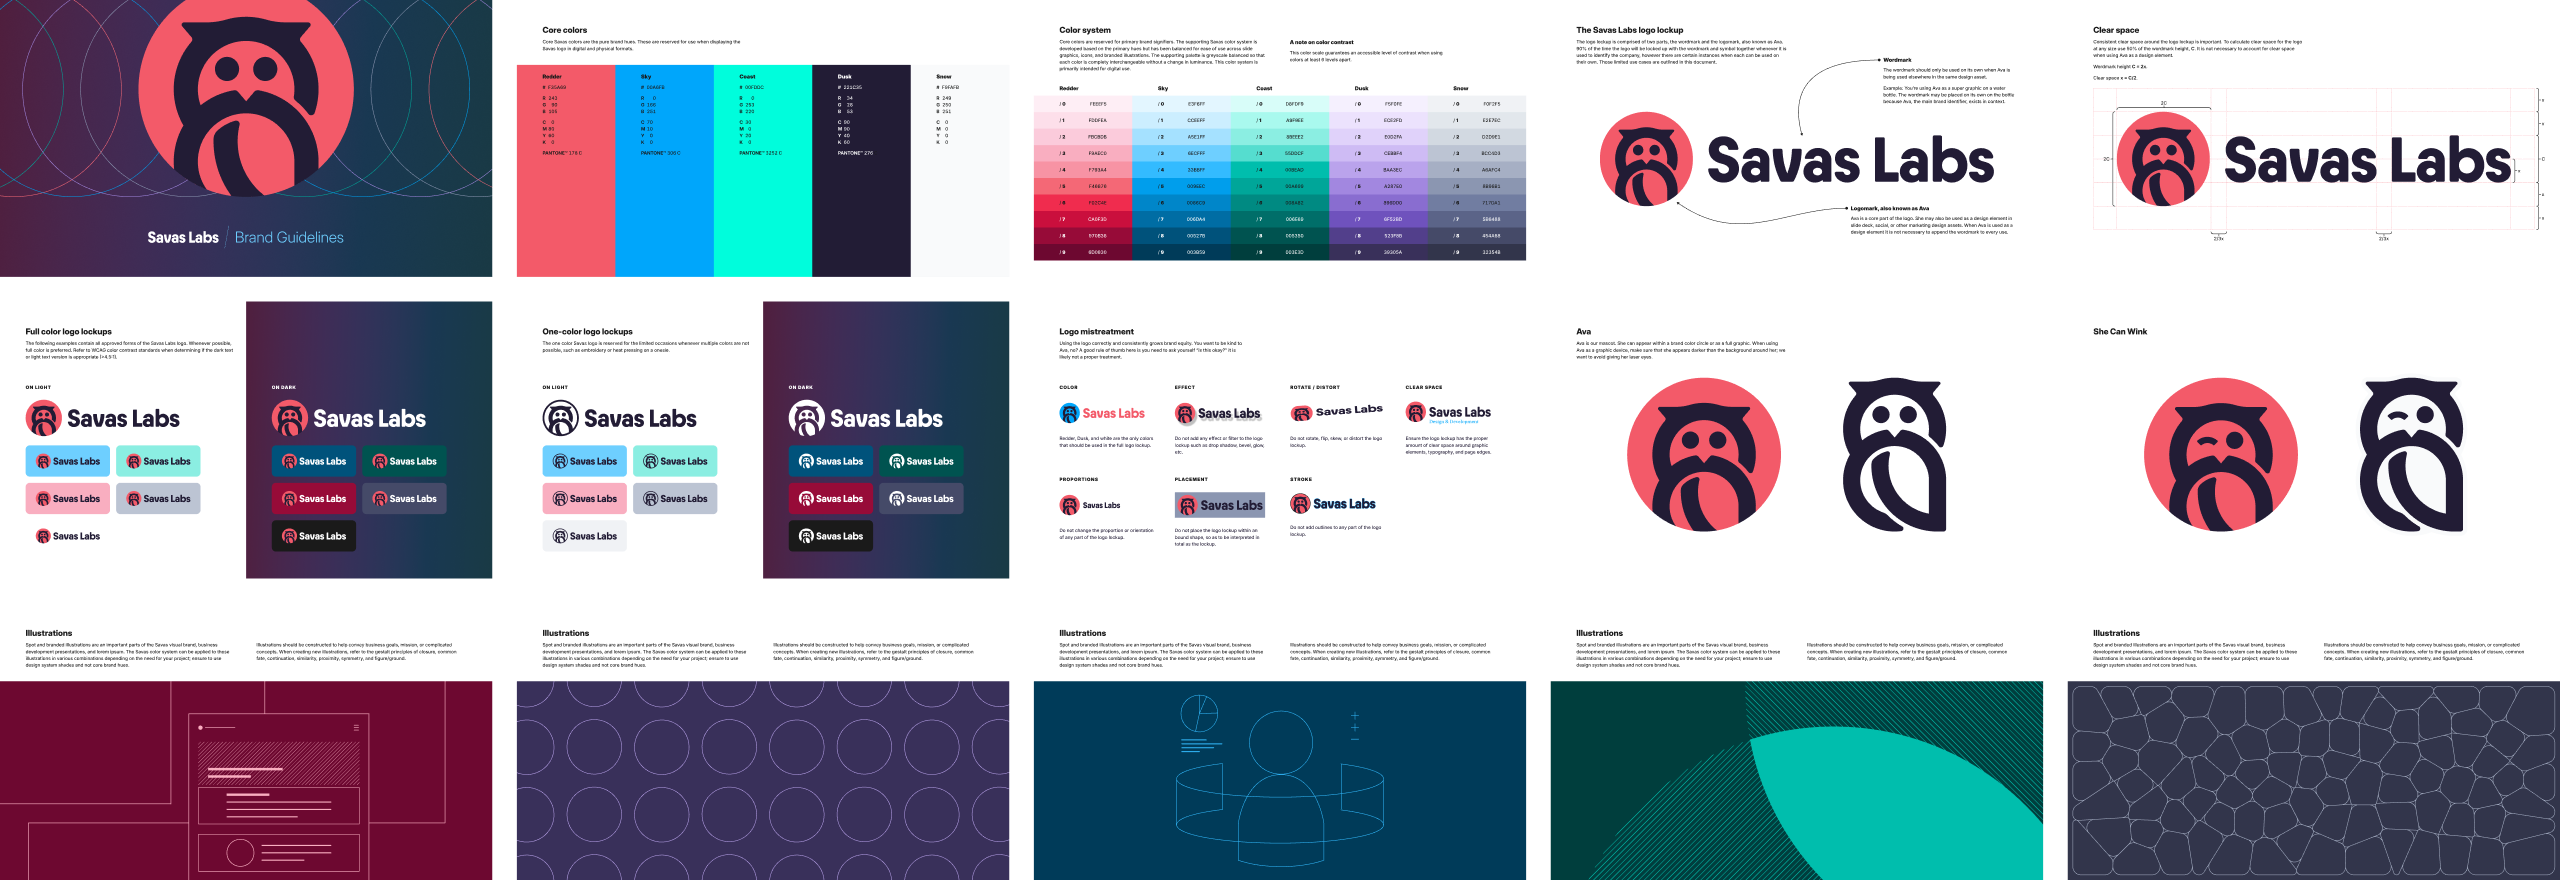Select the owl icon in the mistreatment CLEAR SPACE example

coord(1415,412)
